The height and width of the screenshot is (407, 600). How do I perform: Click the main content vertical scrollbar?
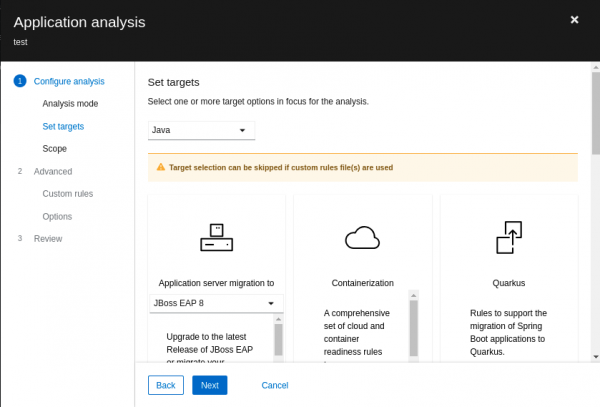point(595,120)
